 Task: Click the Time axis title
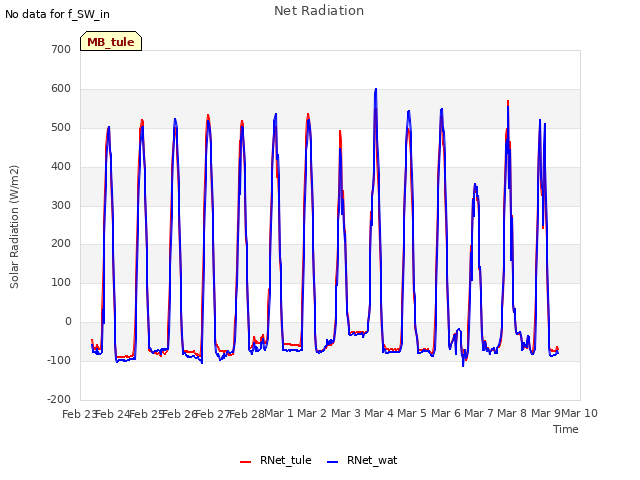click(x=565, y=429)
